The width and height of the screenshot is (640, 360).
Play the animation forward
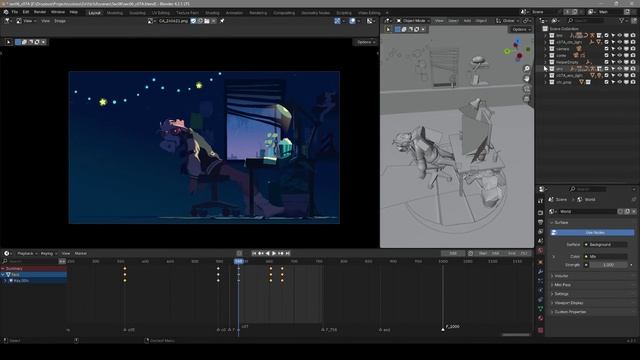[274, 253]
